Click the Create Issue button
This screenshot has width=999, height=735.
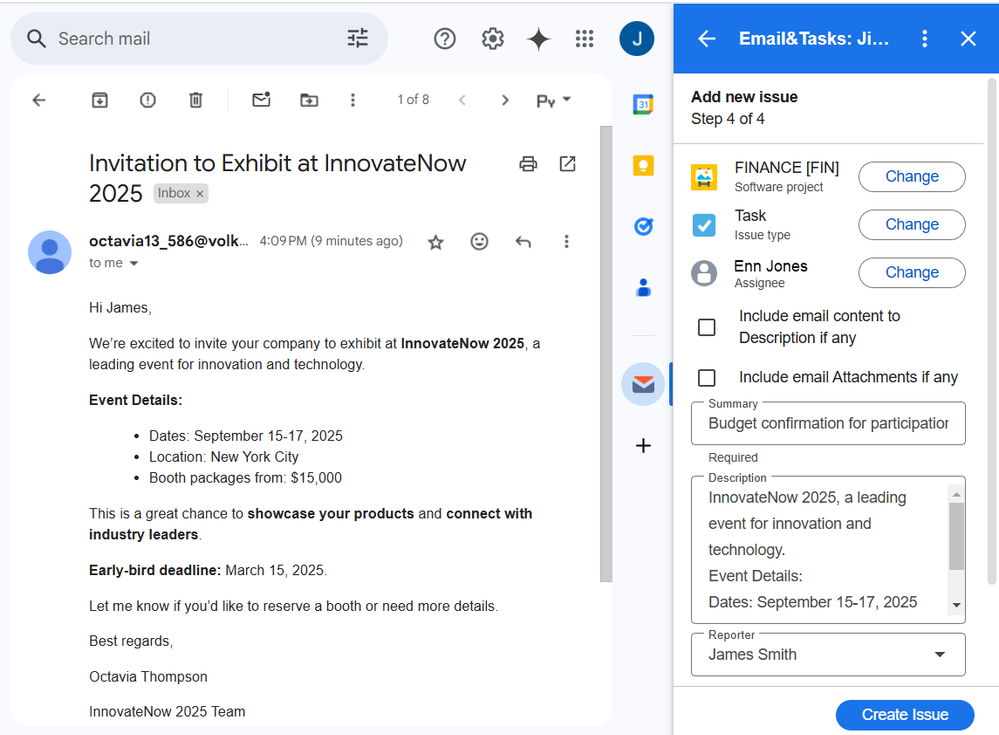click(x=905, y=715)
